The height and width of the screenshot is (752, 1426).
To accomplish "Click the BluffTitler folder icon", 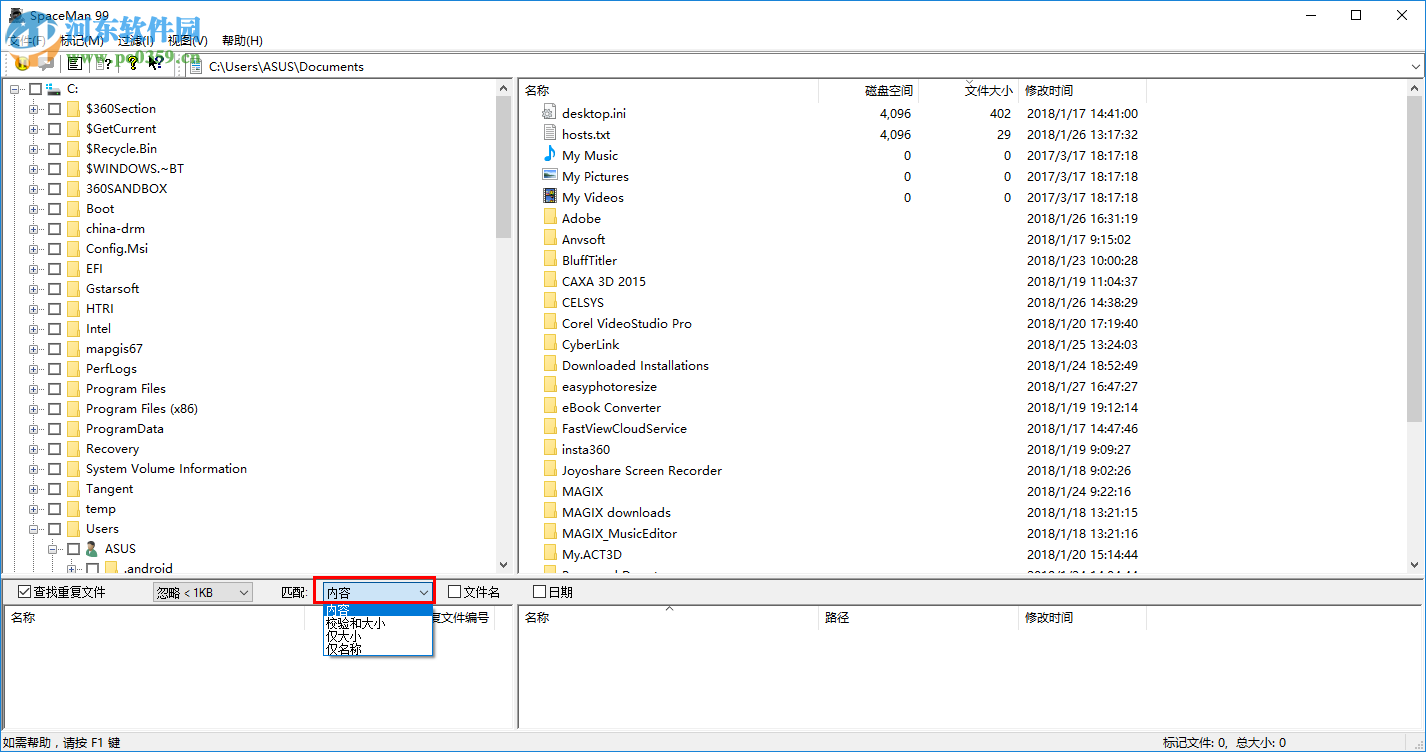I will 549,260.
